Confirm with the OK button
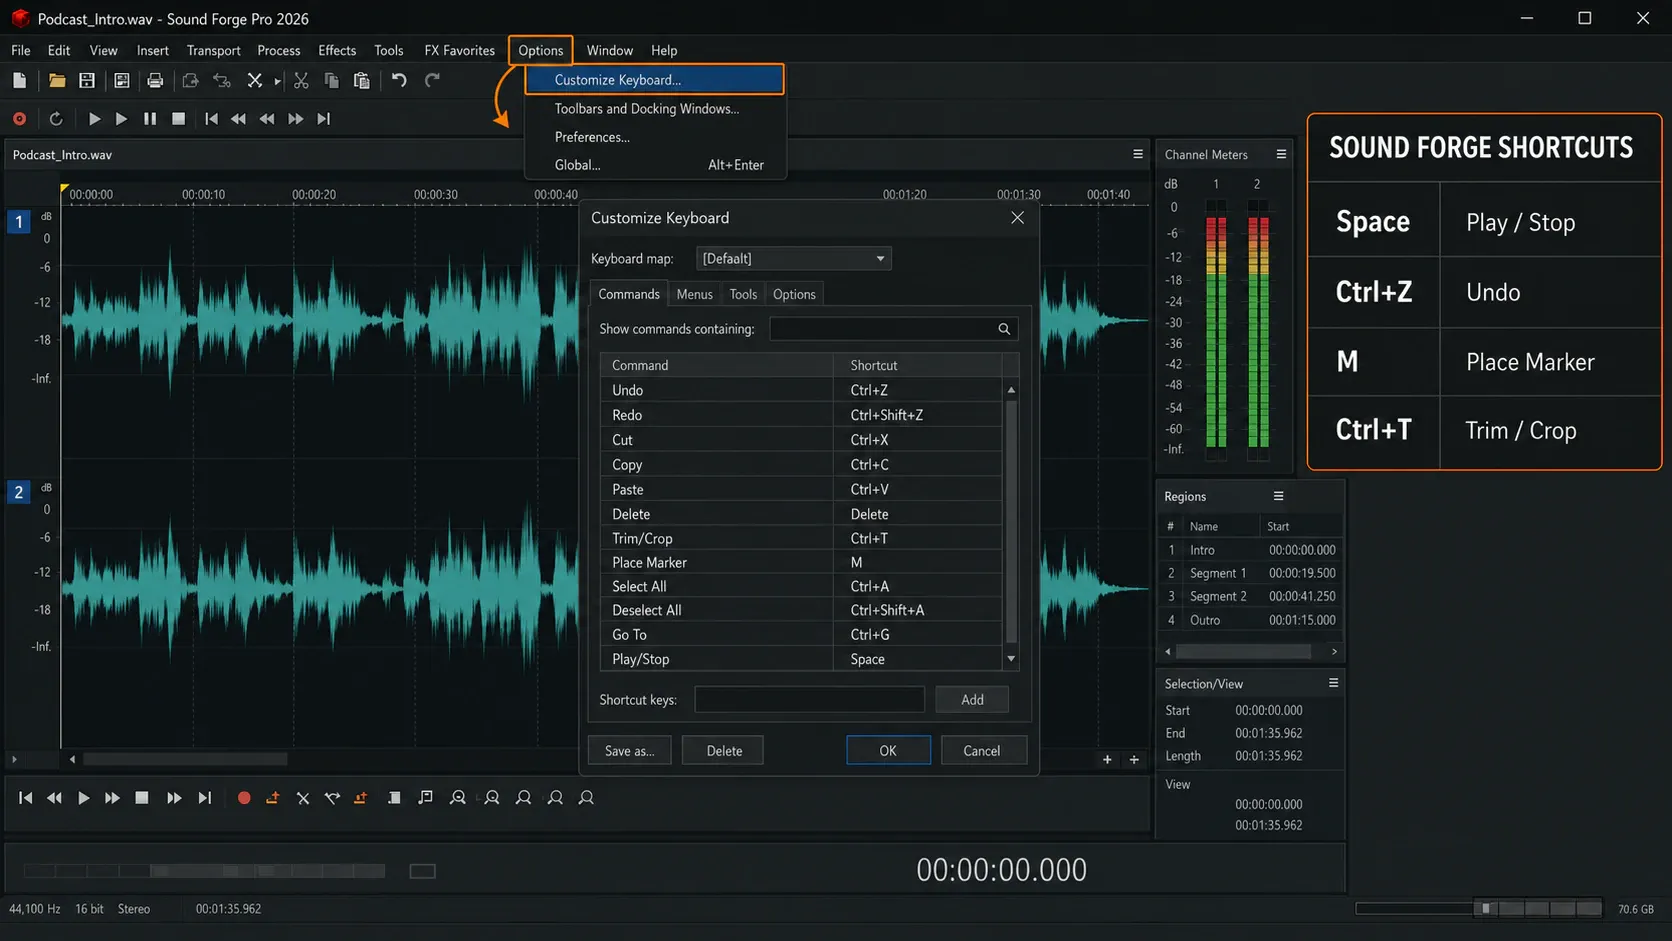 point(888,751)
